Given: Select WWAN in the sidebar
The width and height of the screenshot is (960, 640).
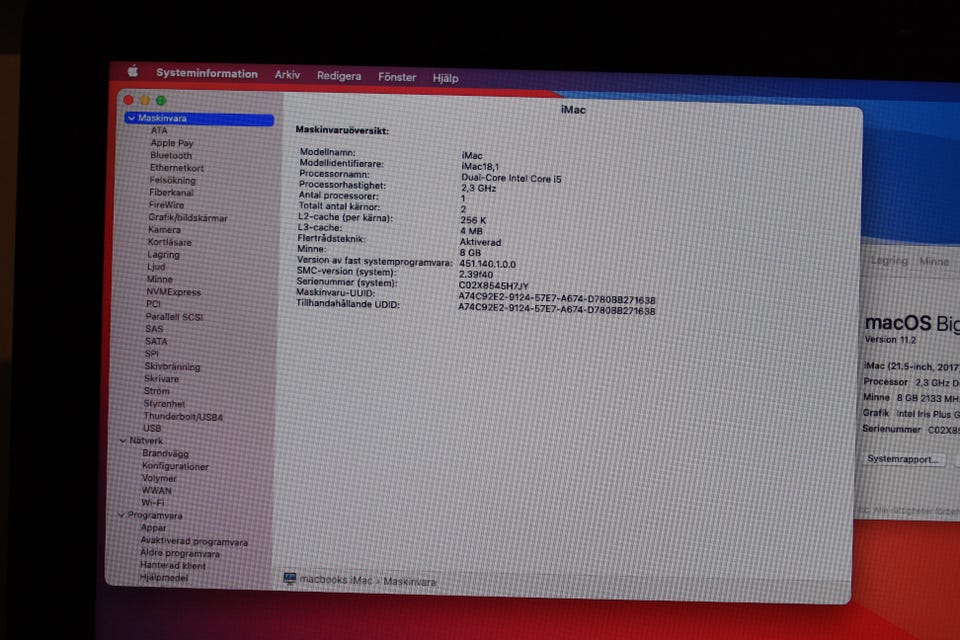Looking at the screenshot, I should tap(157, 491).
